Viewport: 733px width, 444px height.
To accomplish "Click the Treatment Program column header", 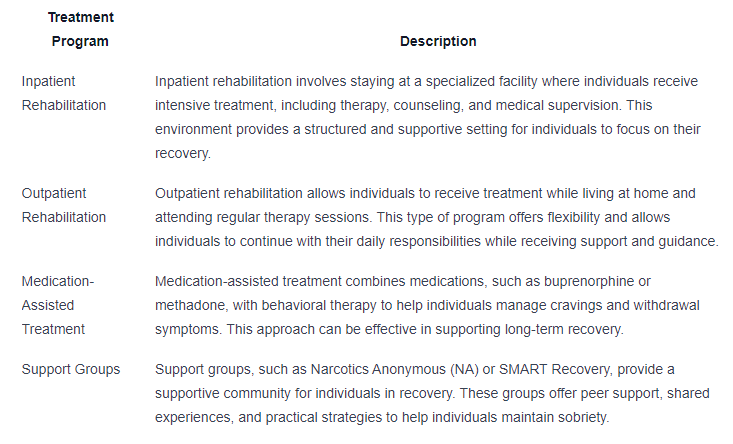I will pyautogui.click(x=80, y=30).
